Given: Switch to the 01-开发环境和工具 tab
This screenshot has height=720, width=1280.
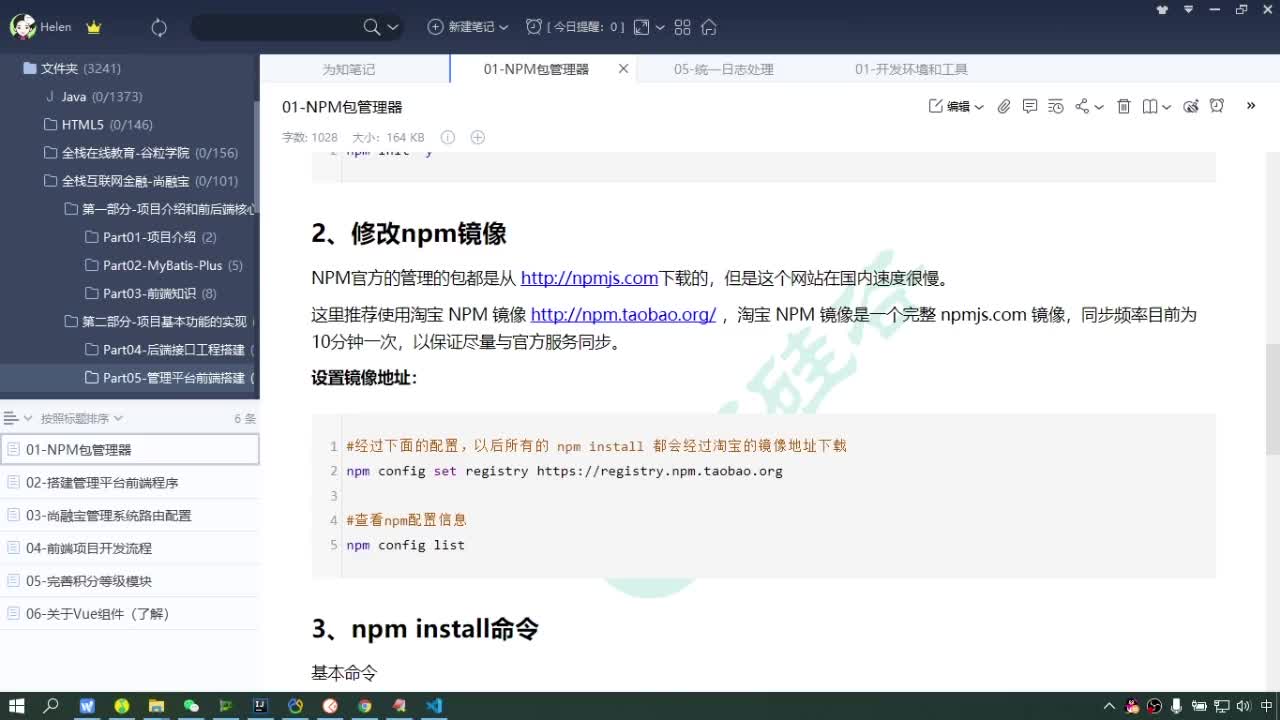Looking at the screenshot, I should click(x=911, y=69).
